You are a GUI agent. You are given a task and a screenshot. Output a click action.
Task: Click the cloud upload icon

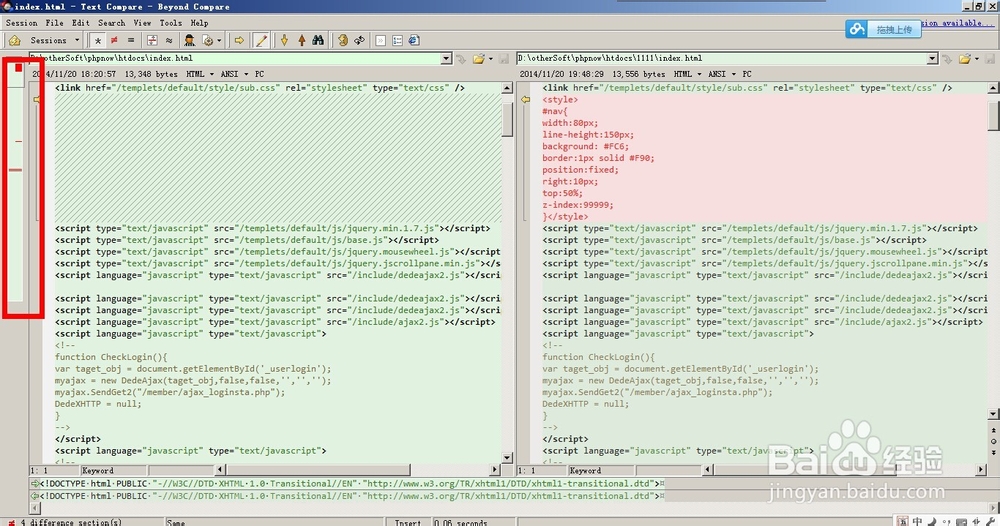tap(857, 29)
